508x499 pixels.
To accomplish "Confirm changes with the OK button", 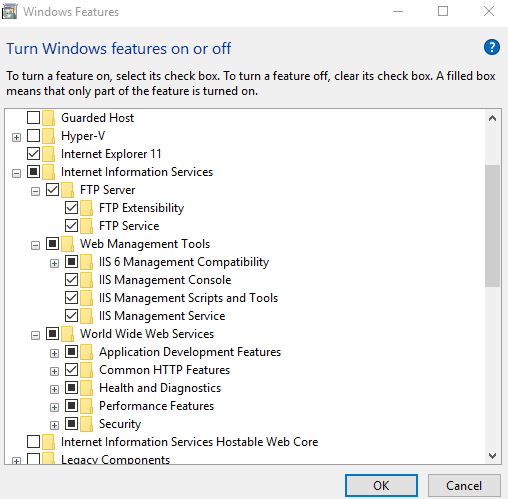I will (381, 485).
